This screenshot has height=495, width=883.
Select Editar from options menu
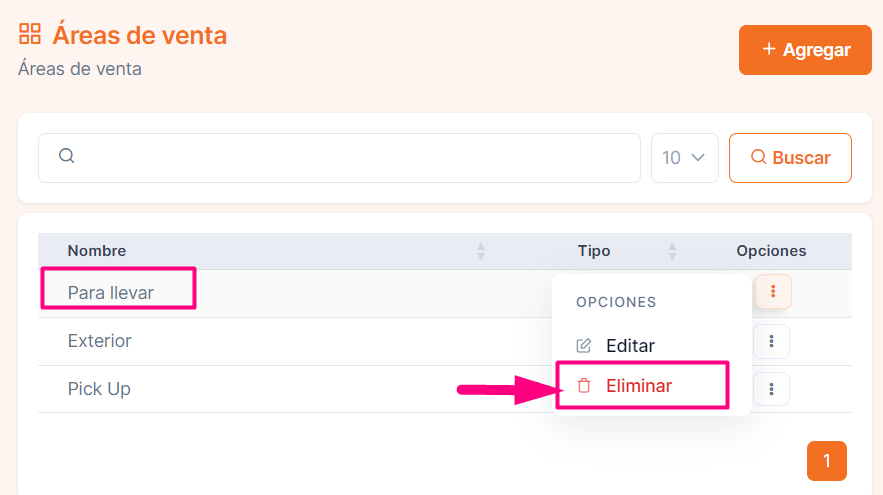(x=630, y=345)
